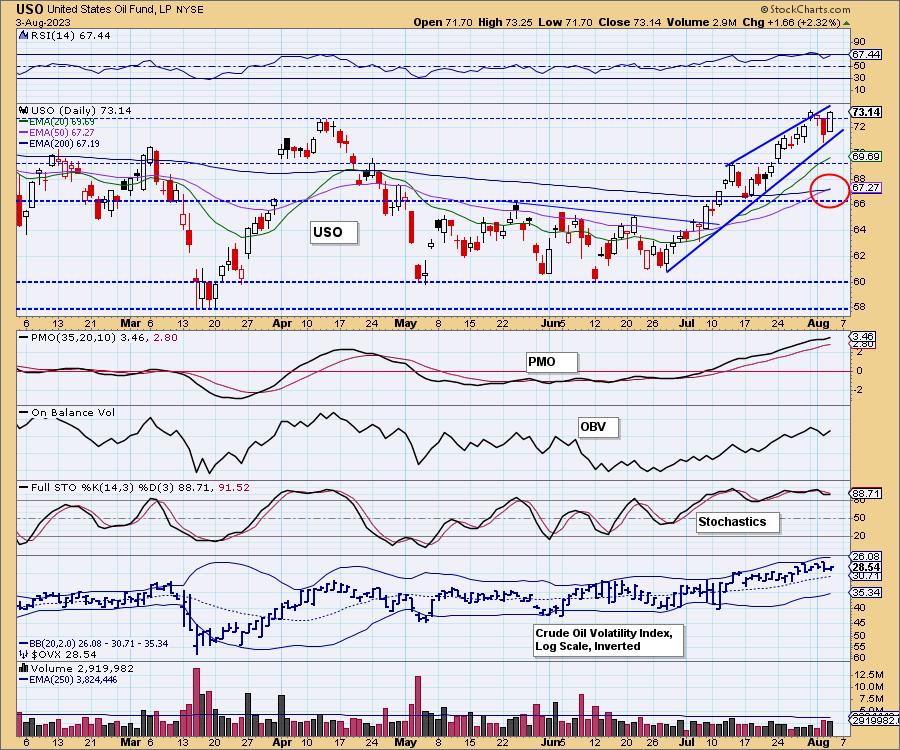Click the StockCharts.com copyright text
Image resolution: width=900 pixels, height=750 pixels.
click(x=806, y=9)
